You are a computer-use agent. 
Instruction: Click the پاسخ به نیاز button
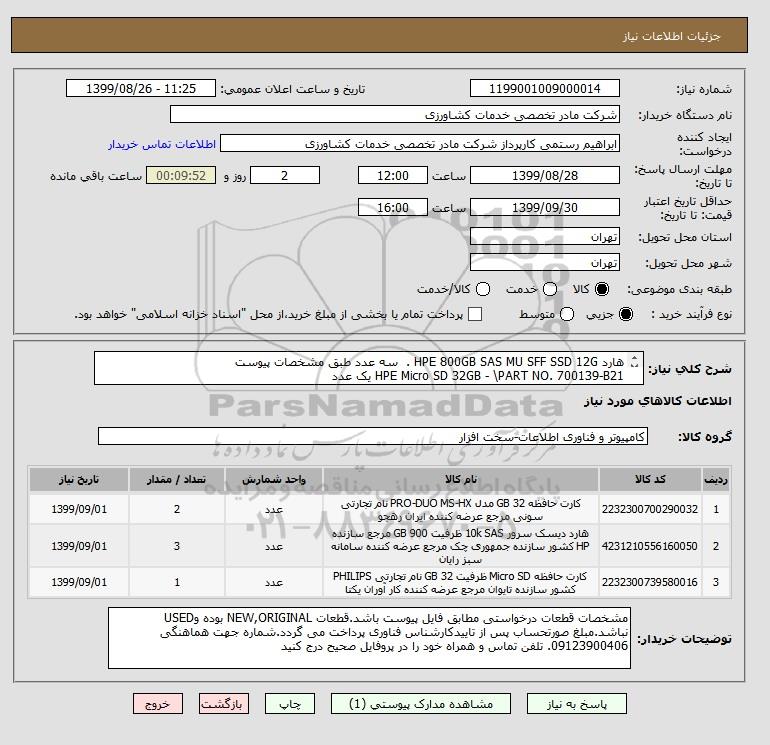tap(577, 704)
